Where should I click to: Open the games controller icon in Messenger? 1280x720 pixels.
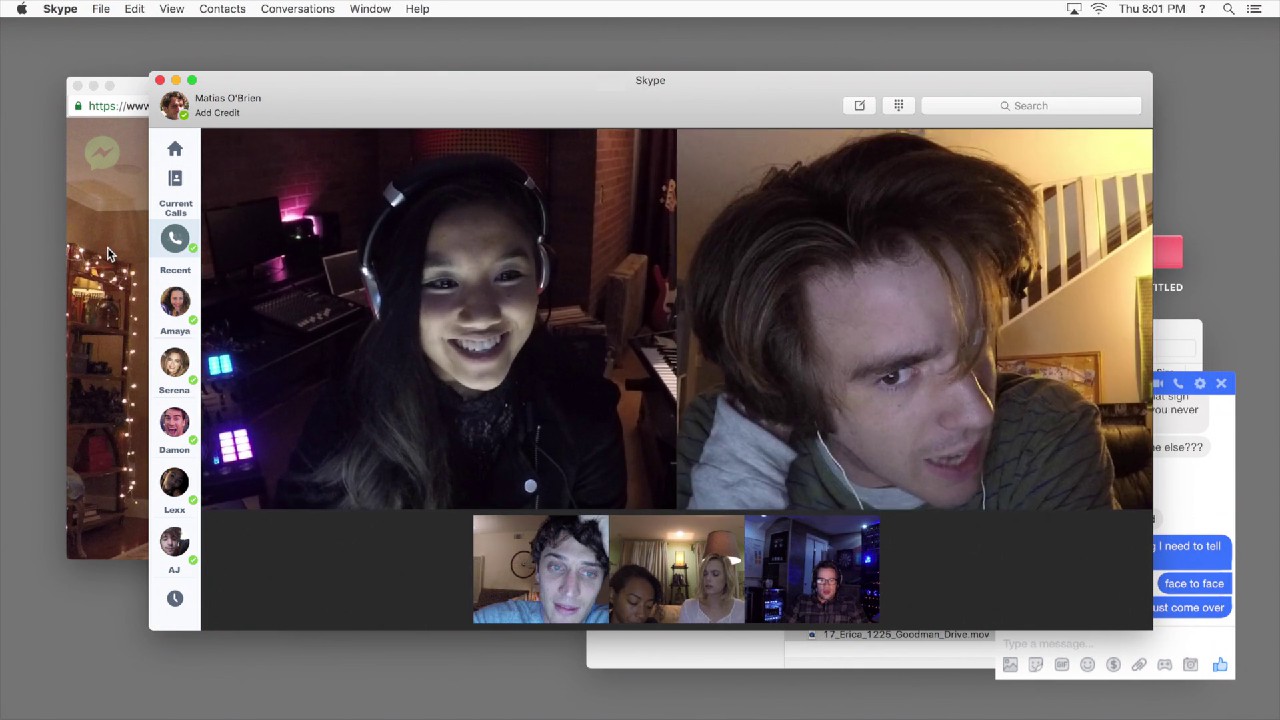click(x=1165, y=665)
